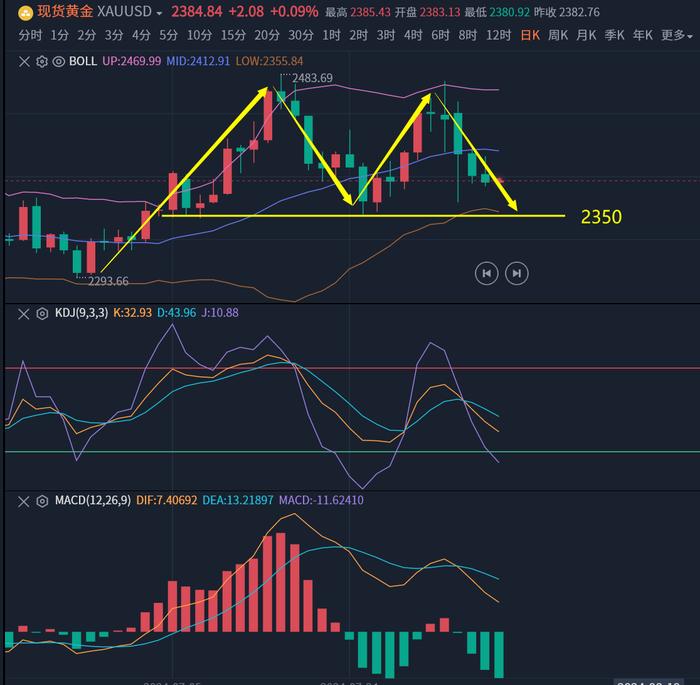Click the BOLL indicator name label

click(x=83, y=61)
